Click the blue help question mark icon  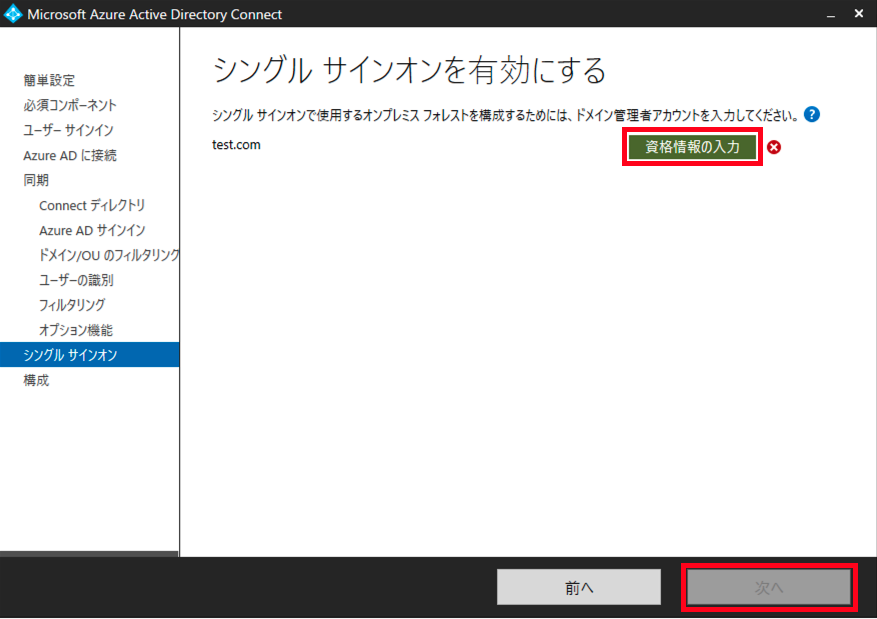[x=812, y=115]
